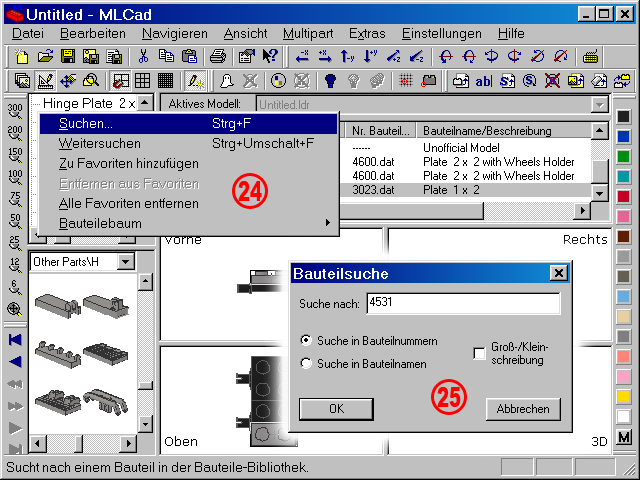Select the fine grid icon

pos(165,80)
